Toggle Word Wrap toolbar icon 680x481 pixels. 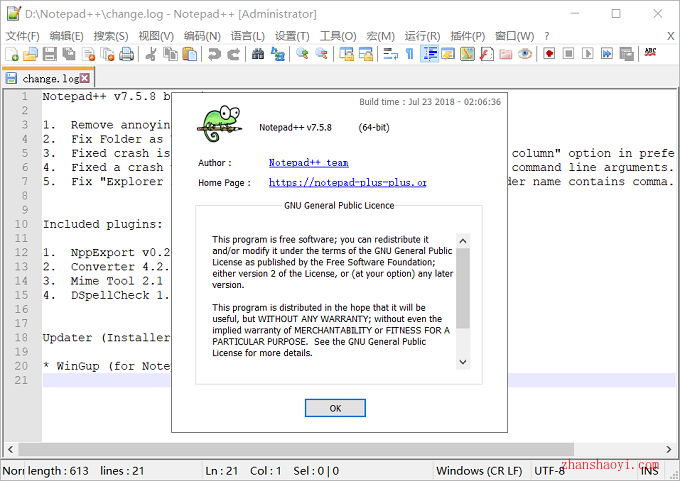pyautogui.click(x=390, y=54)
